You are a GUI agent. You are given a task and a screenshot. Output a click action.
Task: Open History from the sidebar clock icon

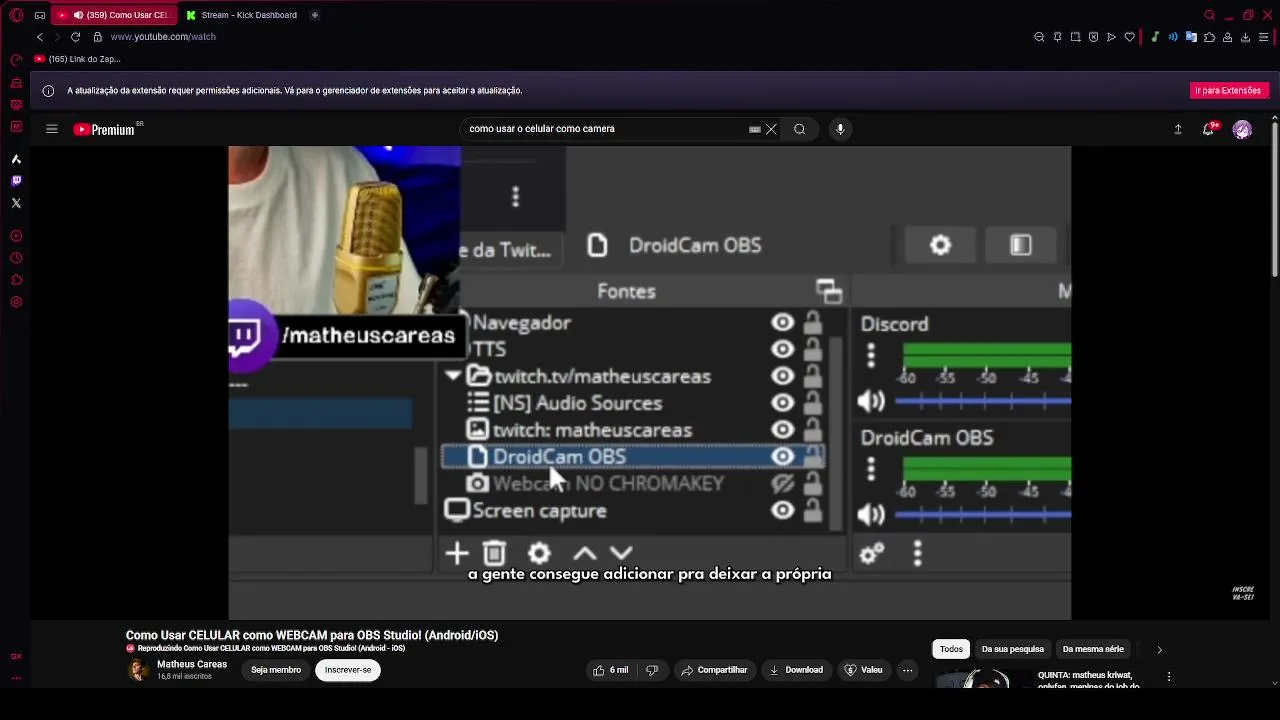click(x=16, y=258)
